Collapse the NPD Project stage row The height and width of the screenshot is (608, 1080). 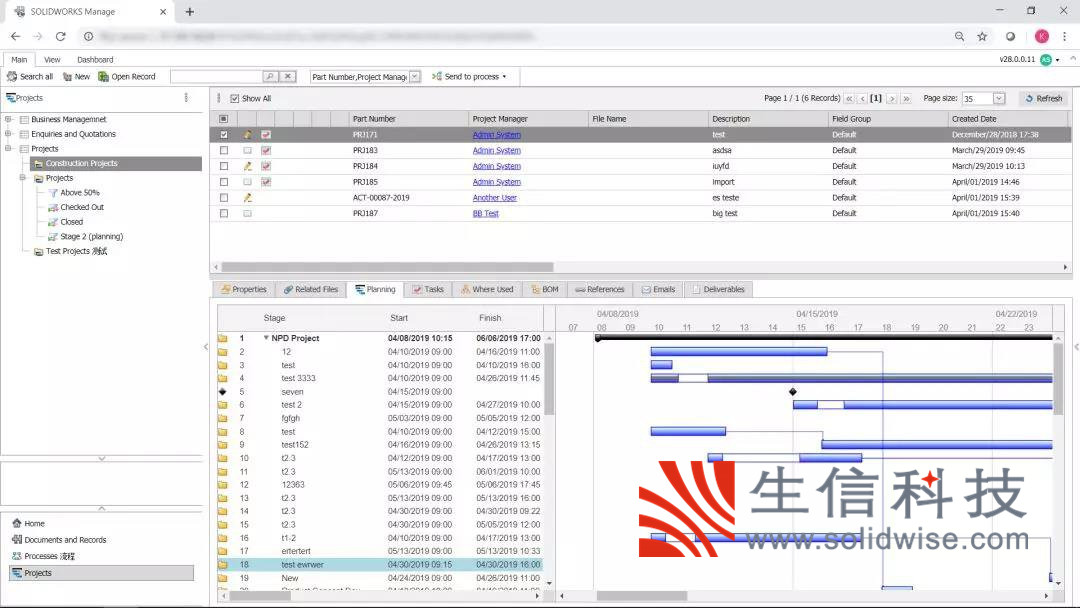point(266,338)
